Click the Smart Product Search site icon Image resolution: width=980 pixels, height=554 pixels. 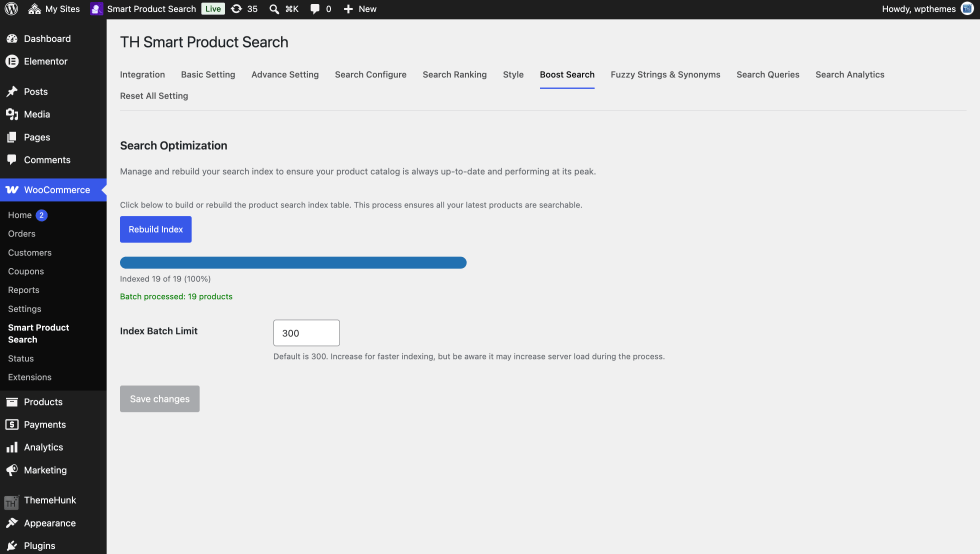pos(96,9)
